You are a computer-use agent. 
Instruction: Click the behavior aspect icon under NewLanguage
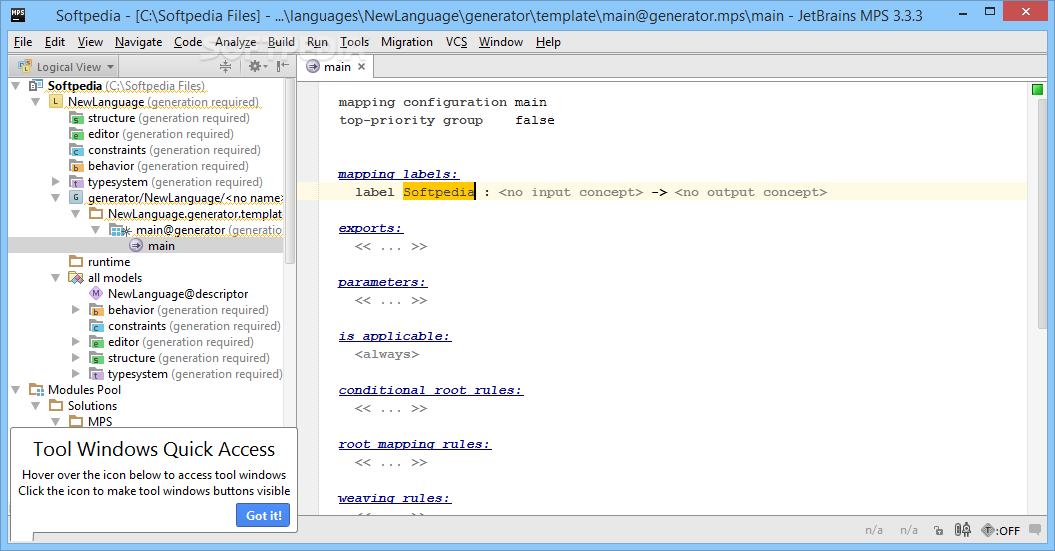click(77, 166)
